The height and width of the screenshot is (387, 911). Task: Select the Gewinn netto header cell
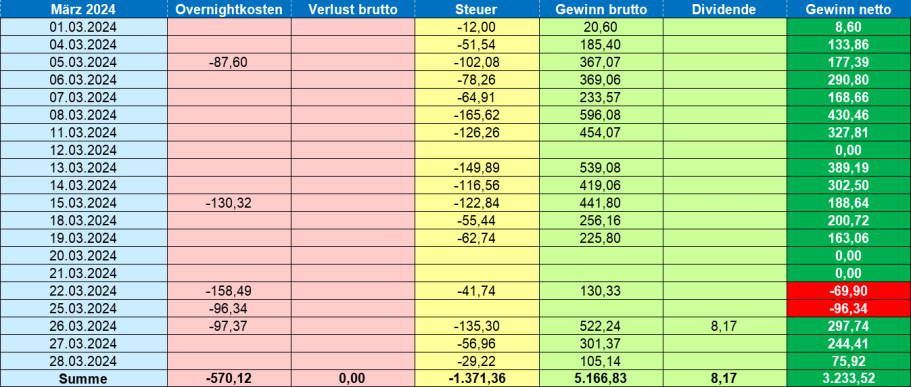(x=849, y=9)
